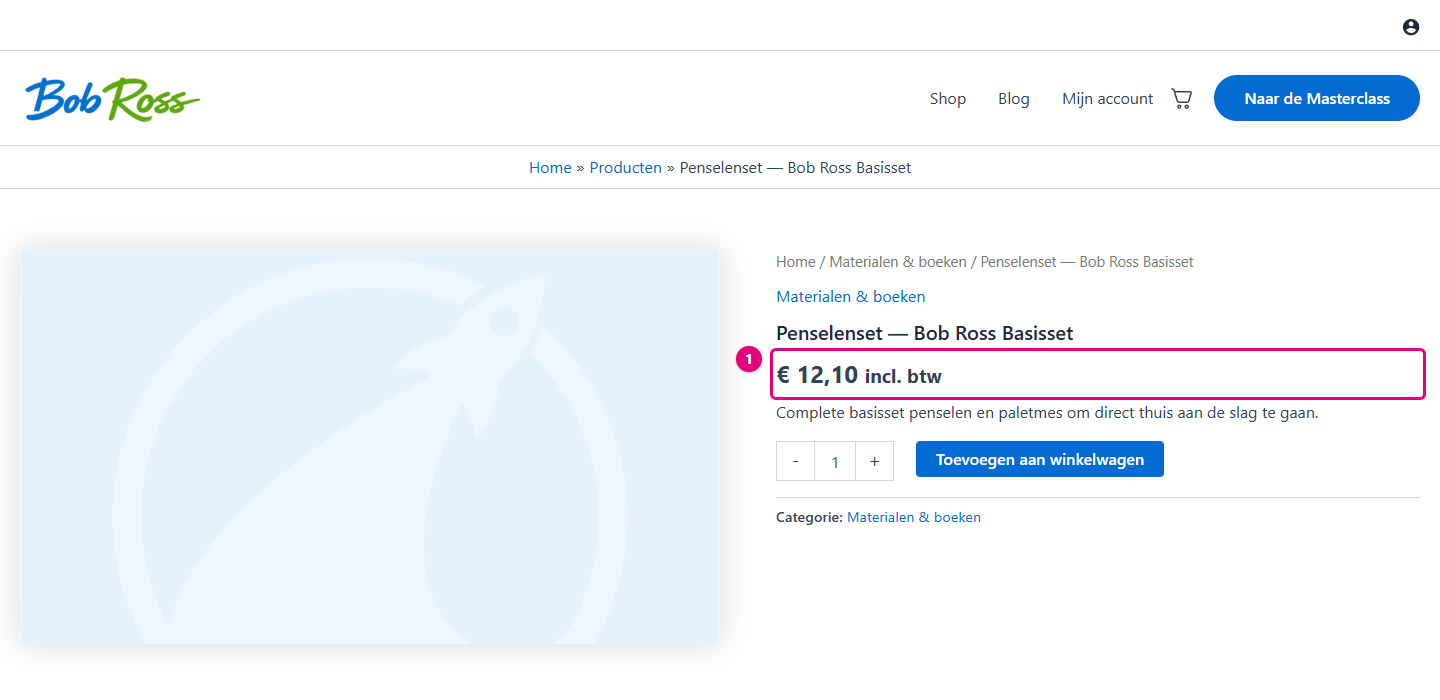Image resolution: width=1440 pixels, height=700 pixels.
Task: Follow the Home link in the top breadcrumb bar
Action: [x=550, y=167]
